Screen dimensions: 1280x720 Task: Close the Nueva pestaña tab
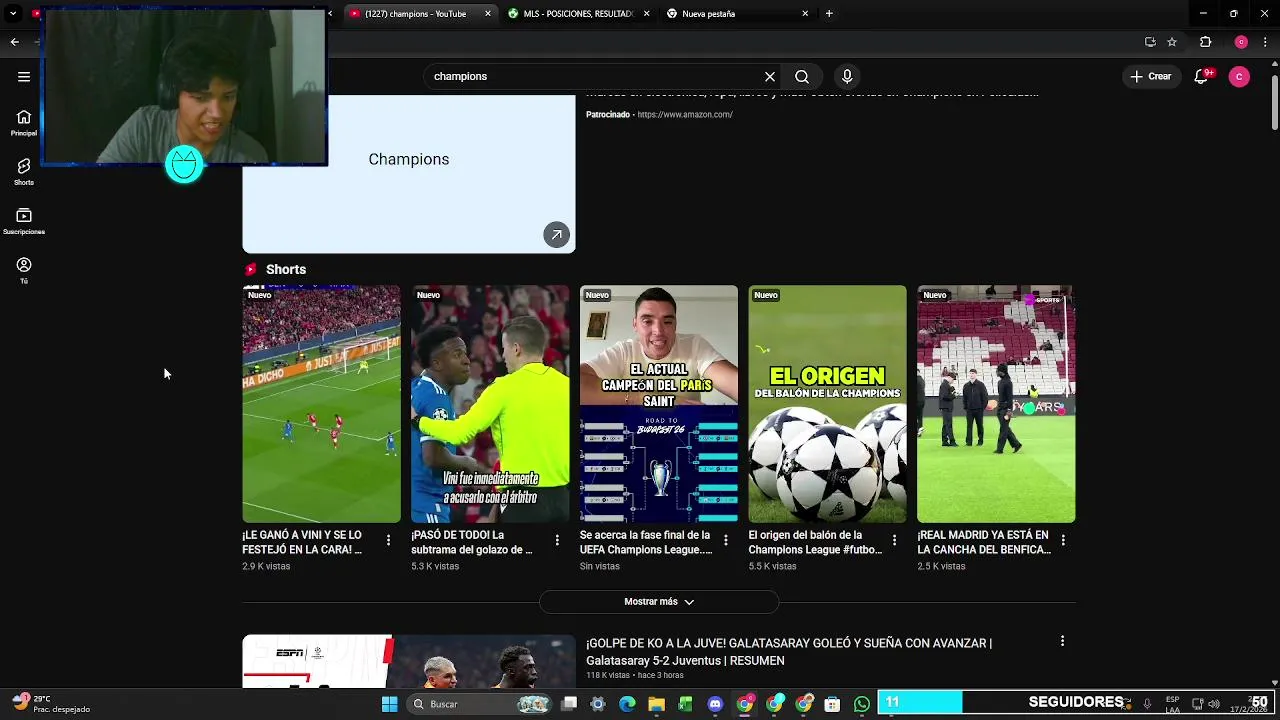pyautogui.click(x=805, y=14)
